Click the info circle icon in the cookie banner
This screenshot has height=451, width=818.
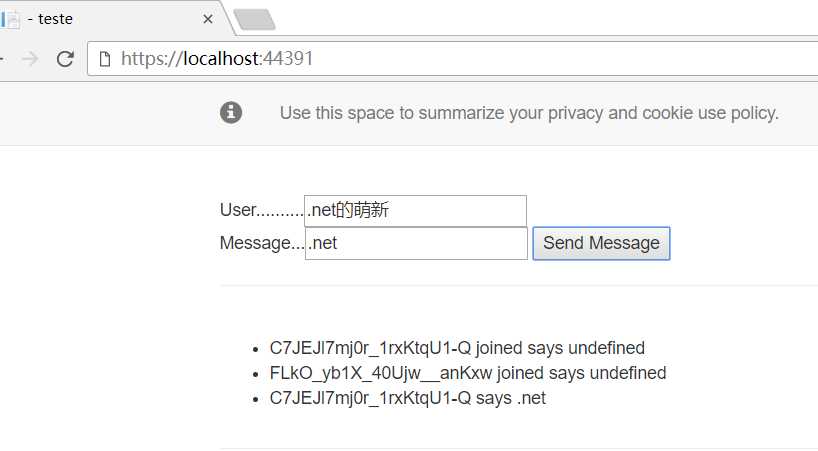231,112
